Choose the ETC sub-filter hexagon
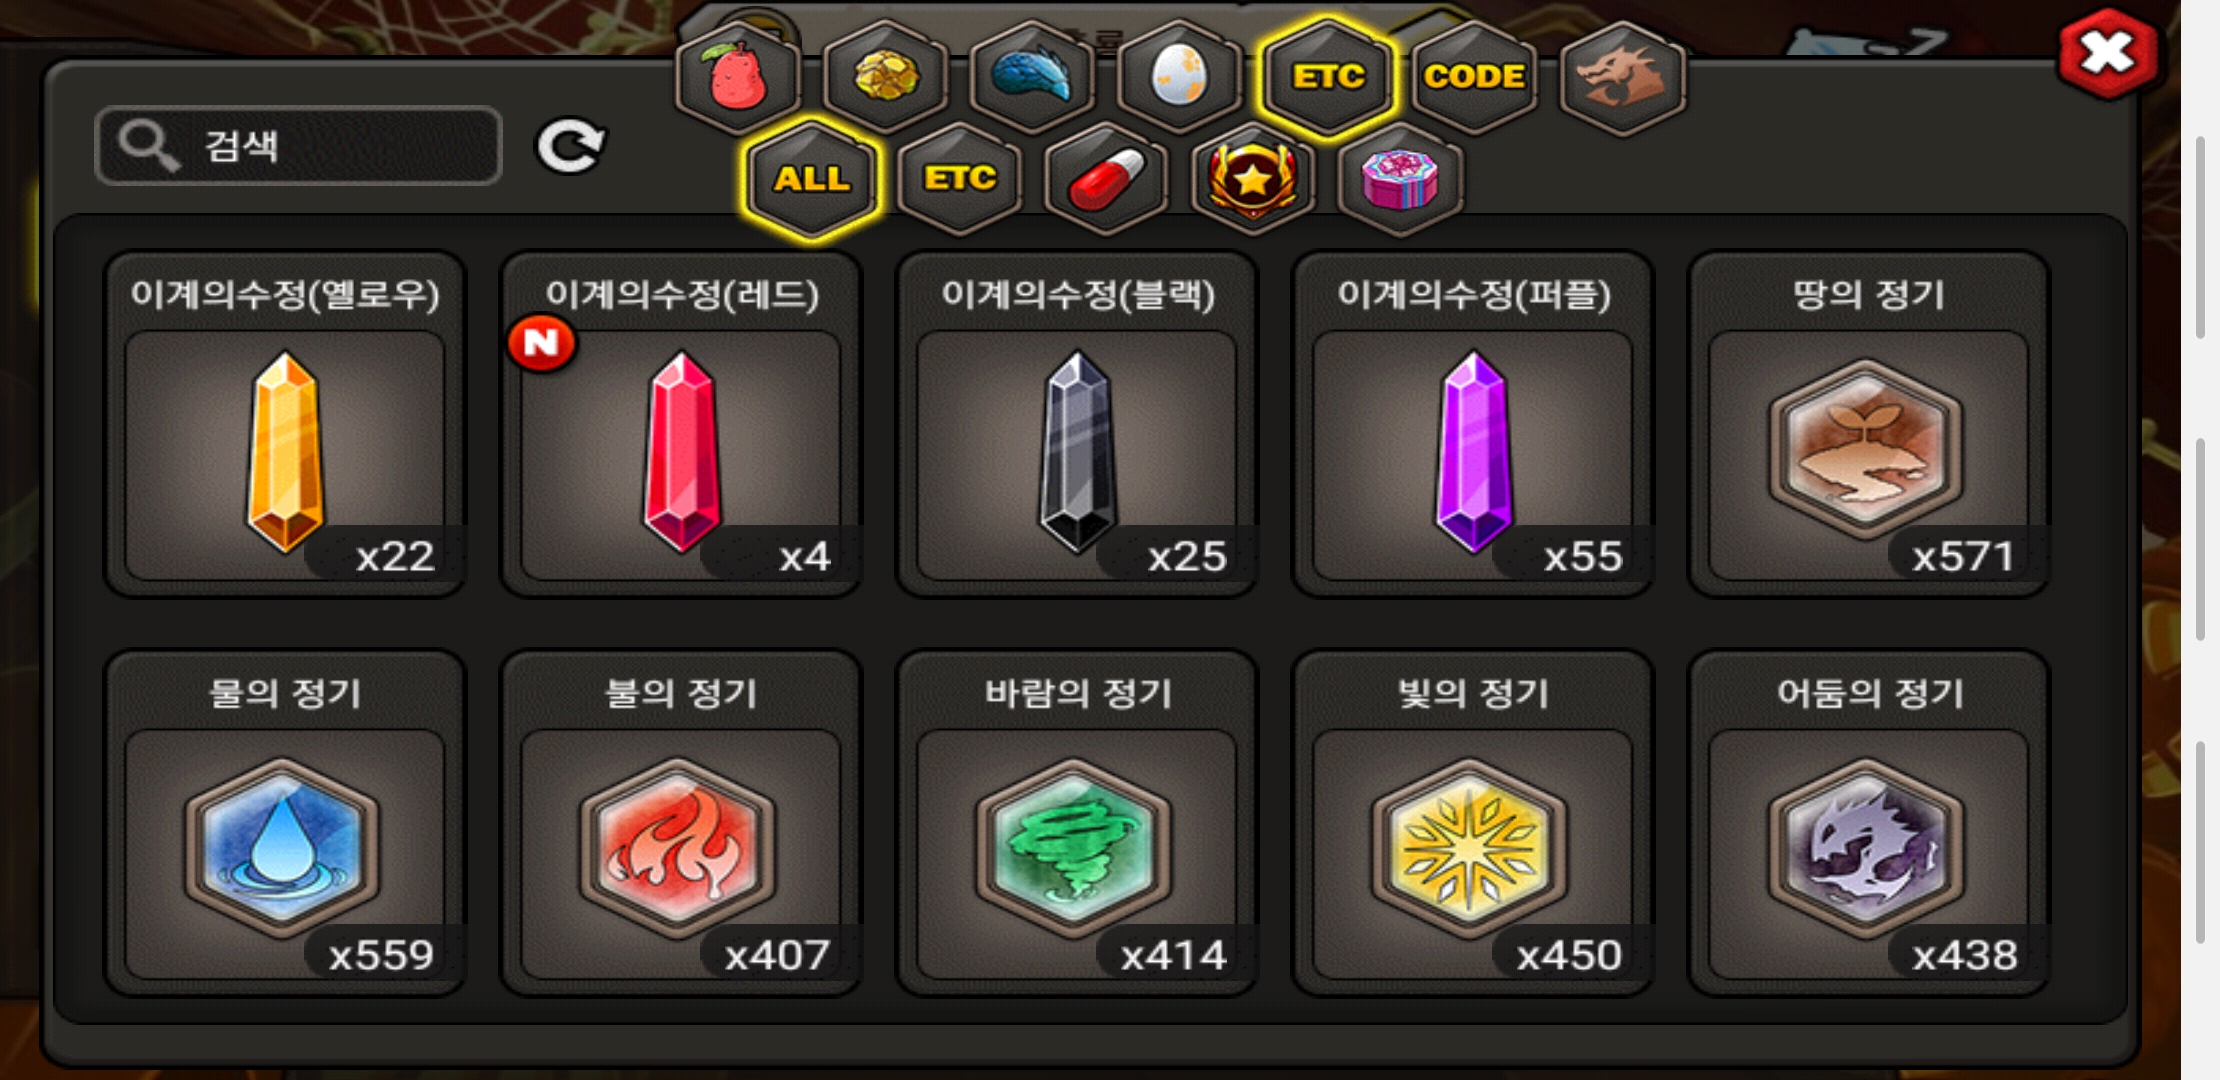Viewport: 2220px width, 1080px height. coord(960,180)
